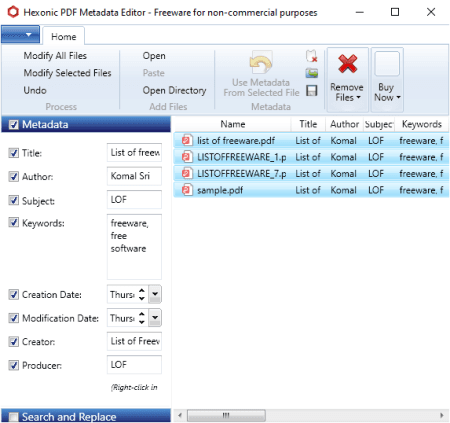
Task: Use Metadata From Selected File icon
Action: tap(261, 62)
